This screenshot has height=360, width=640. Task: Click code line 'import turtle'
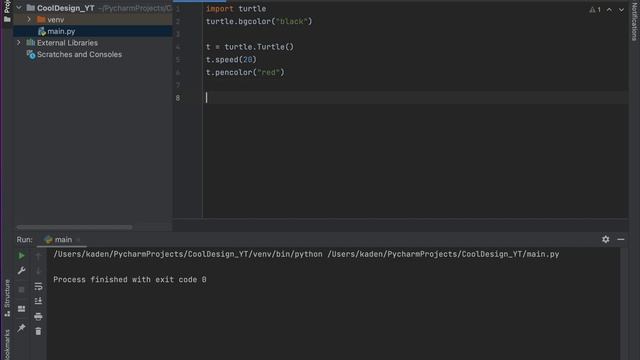[x=236, y=9]
